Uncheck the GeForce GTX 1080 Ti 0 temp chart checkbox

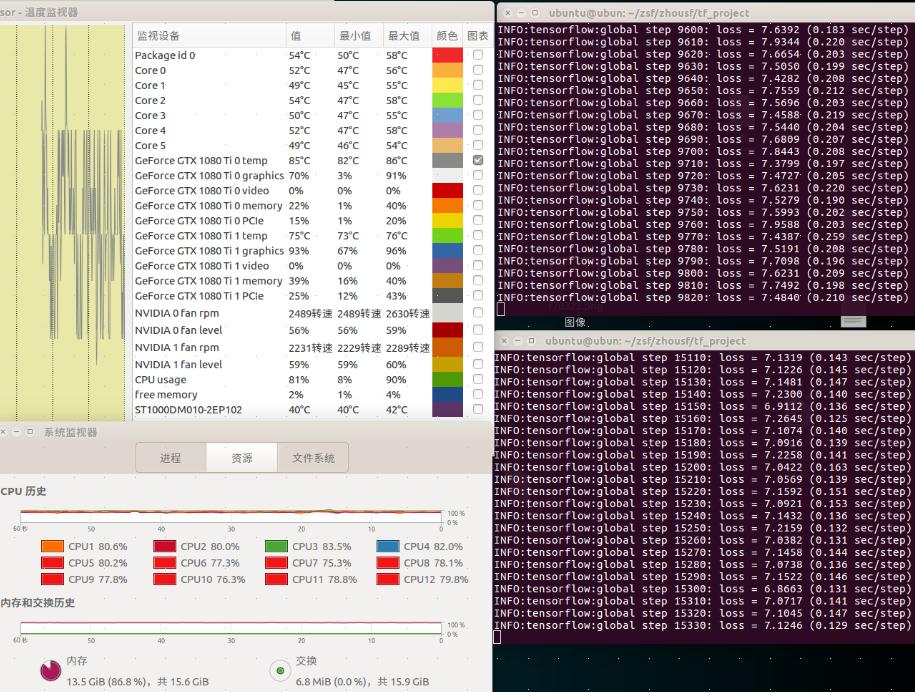click(x=477, y=160)
